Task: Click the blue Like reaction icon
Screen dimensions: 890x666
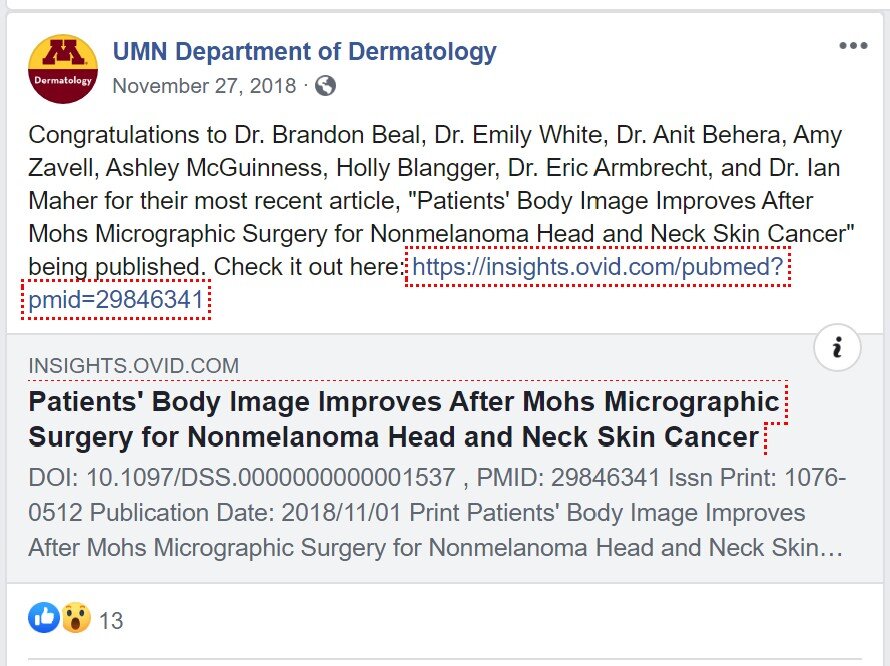Action: [44, 617]
